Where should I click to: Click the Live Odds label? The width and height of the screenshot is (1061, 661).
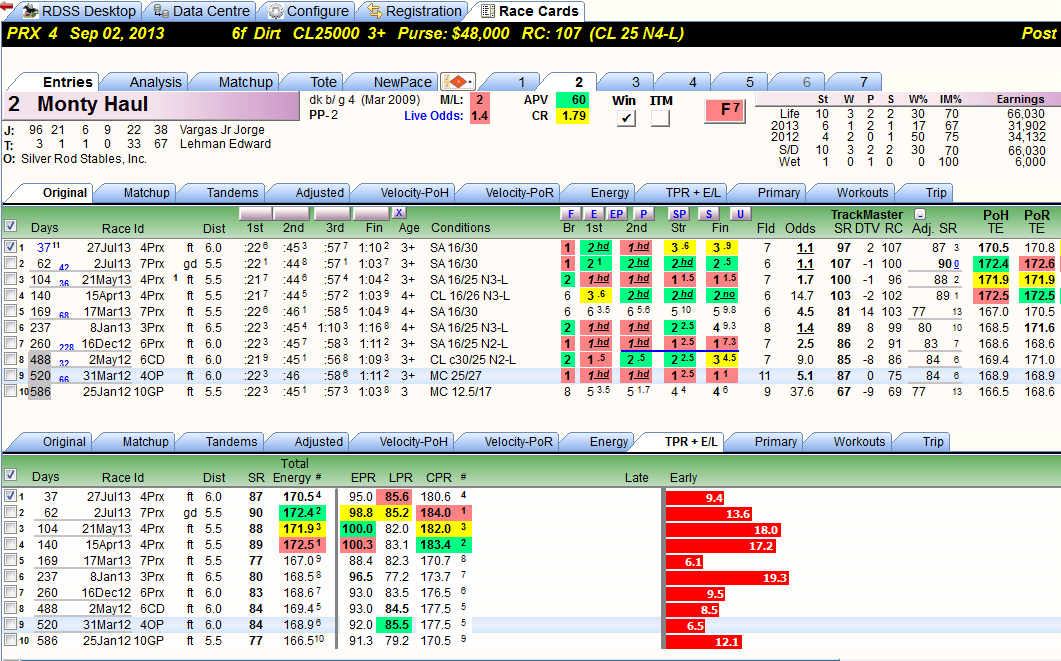[x=433, y=116]
